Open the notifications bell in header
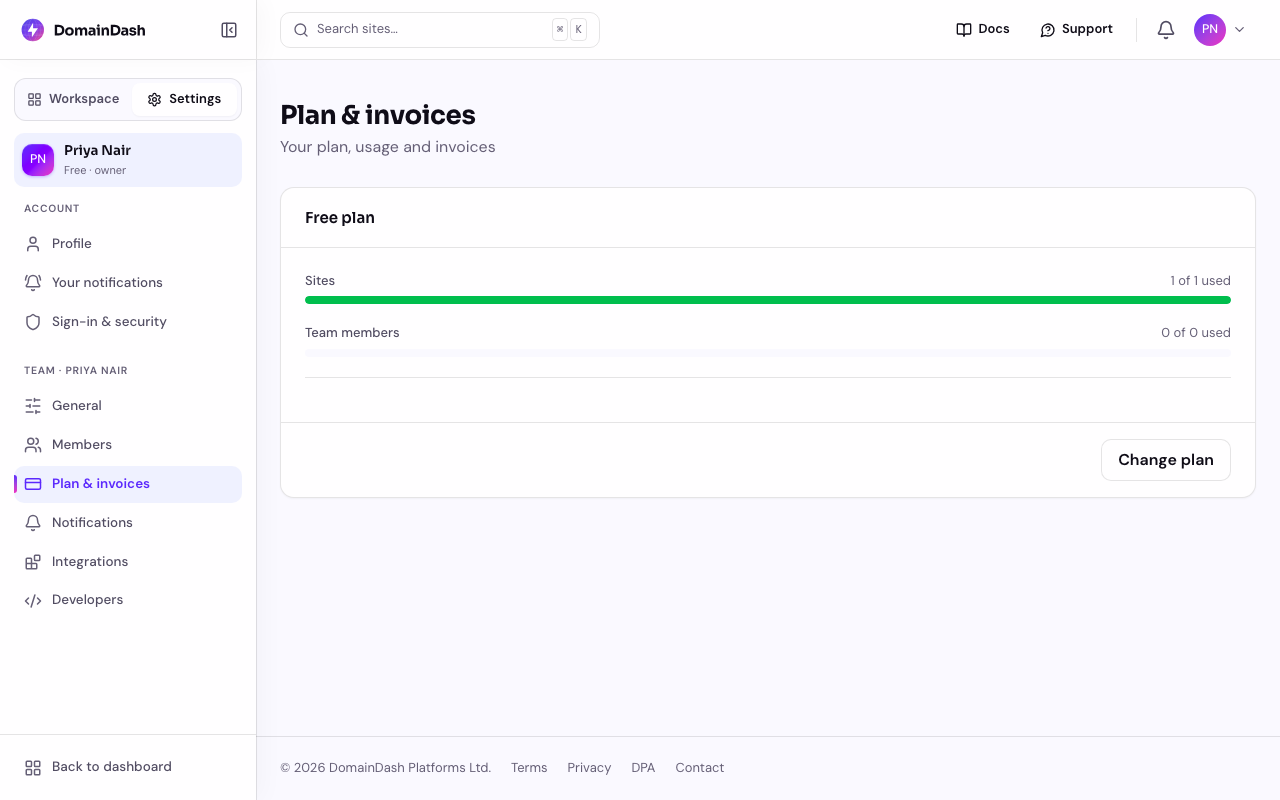 pos(1166,30)
